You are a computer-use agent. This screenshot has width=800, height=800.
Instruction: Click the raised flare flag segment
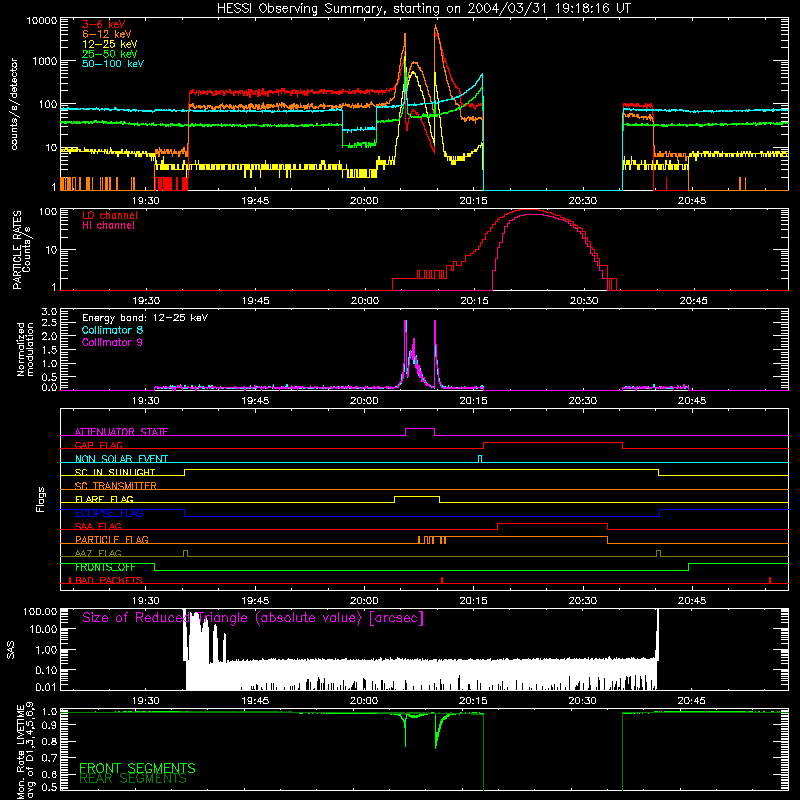pos(417,496)
